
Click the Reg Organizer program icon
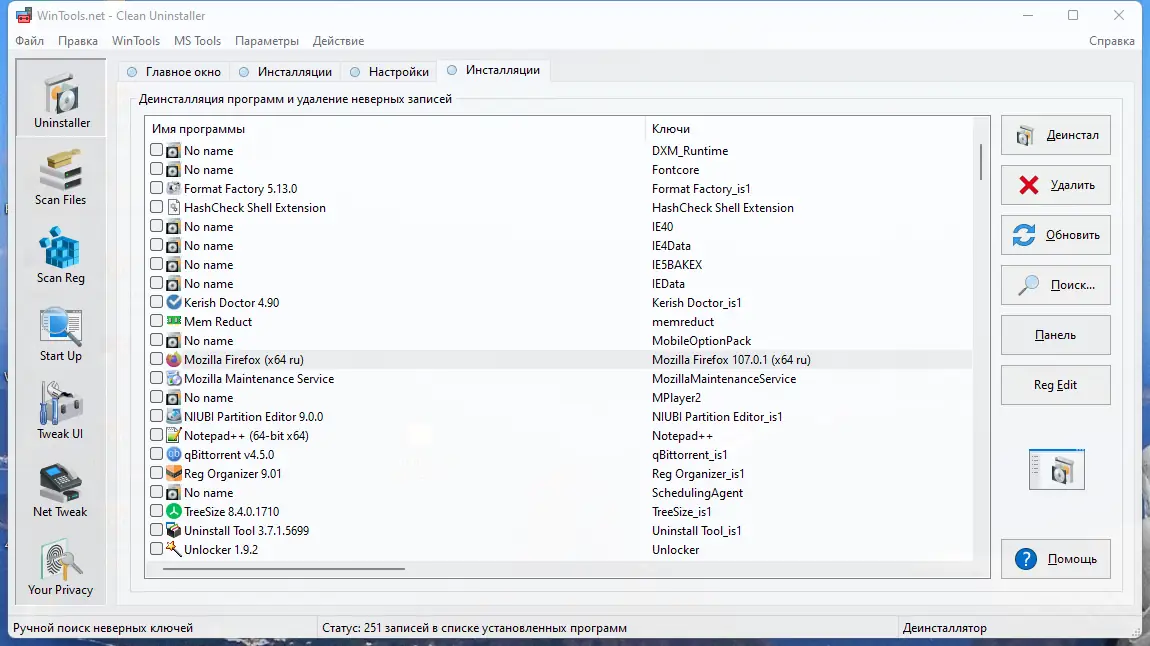173,474
